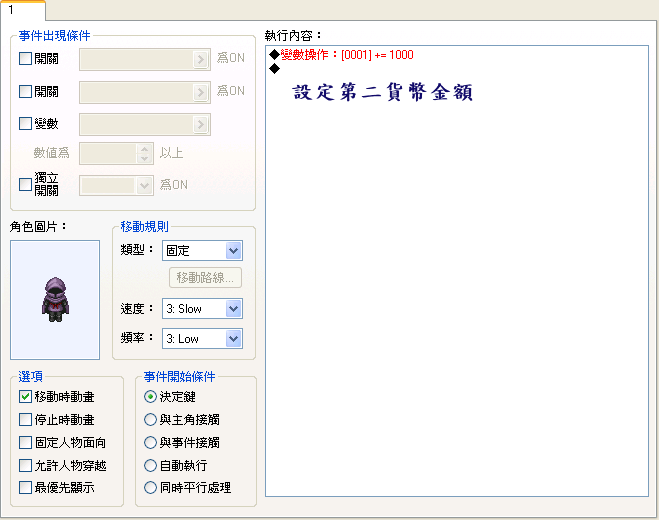Open the 速度 dropdown showing 3: Slow
Screen dimensions: 659x520
click(202, 309)
